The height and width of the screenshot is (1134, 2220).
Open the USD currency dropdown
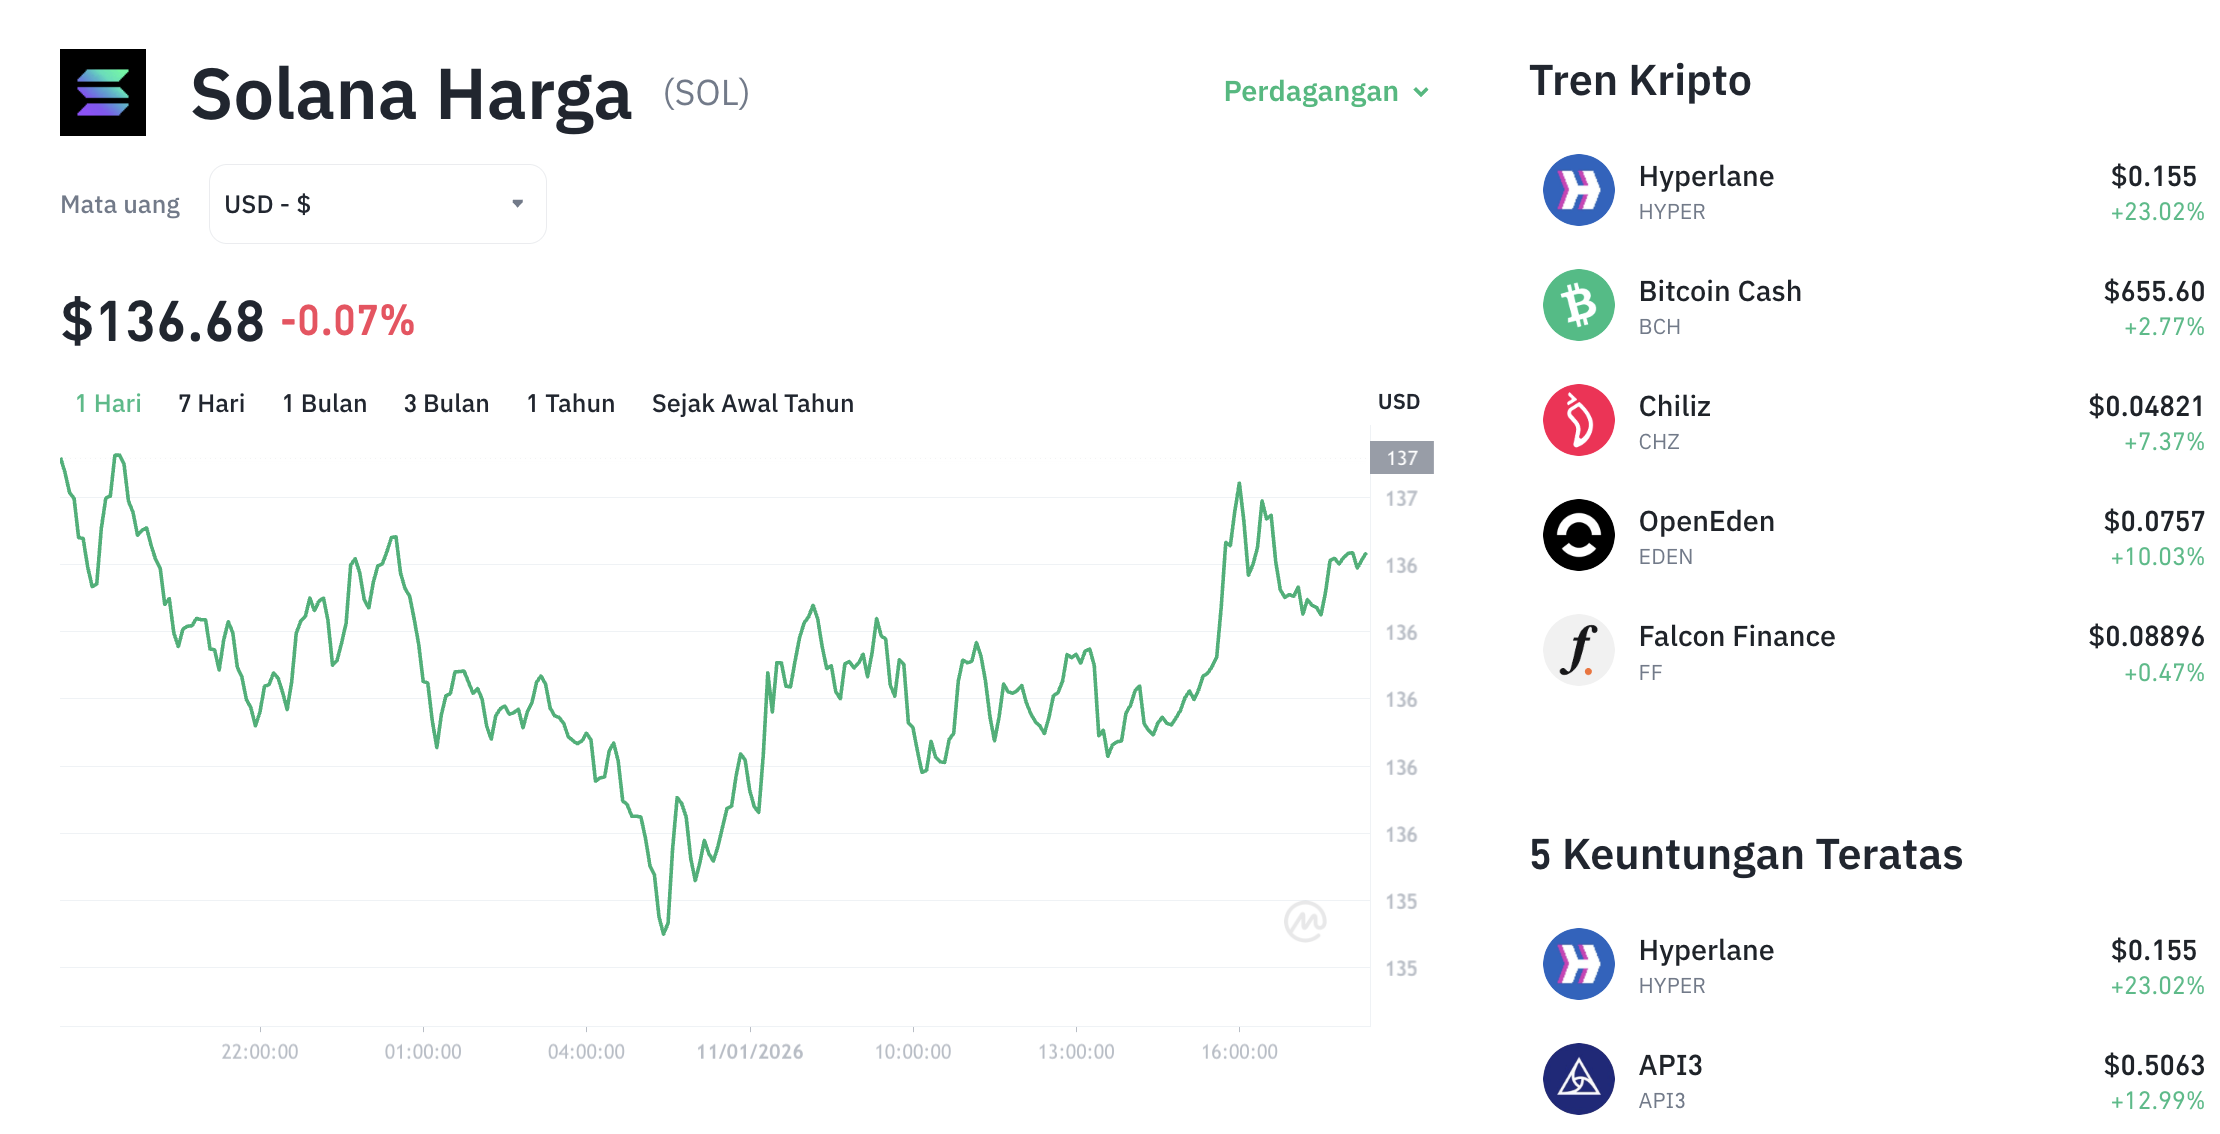[377, 203]
